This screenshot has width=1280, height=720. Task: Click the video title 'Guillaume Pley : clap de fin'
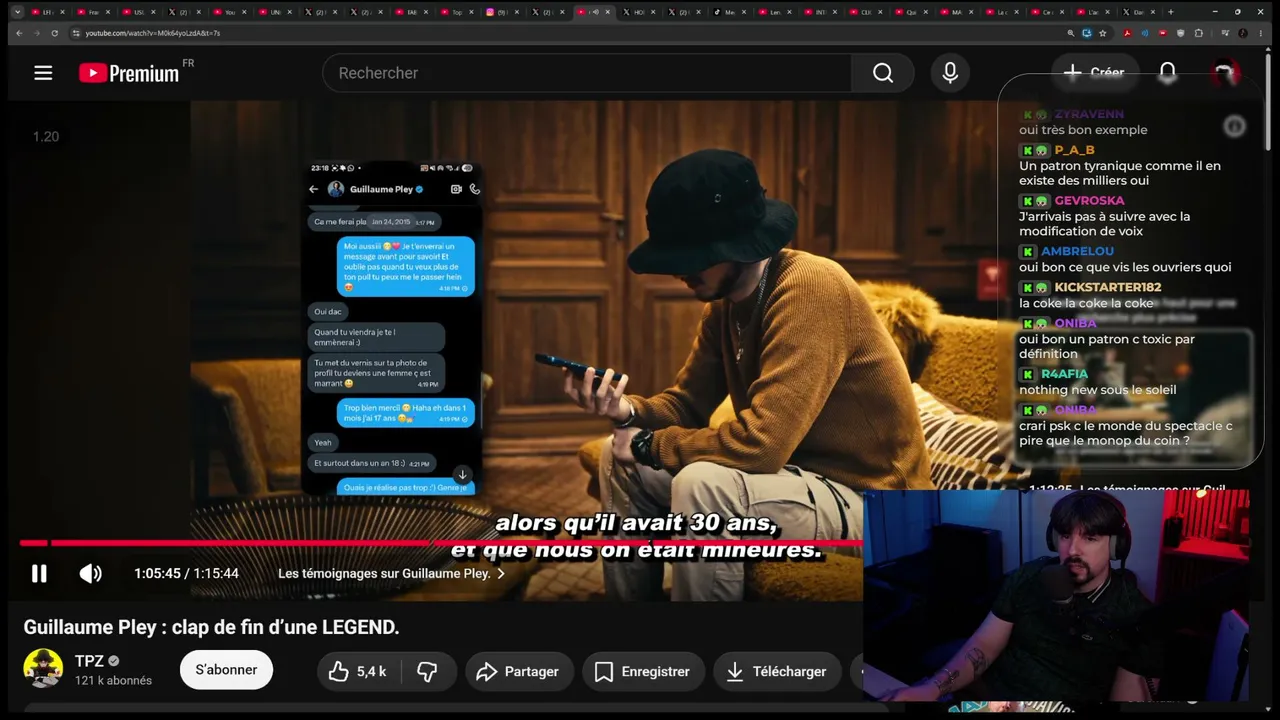(x=211, y=627)
